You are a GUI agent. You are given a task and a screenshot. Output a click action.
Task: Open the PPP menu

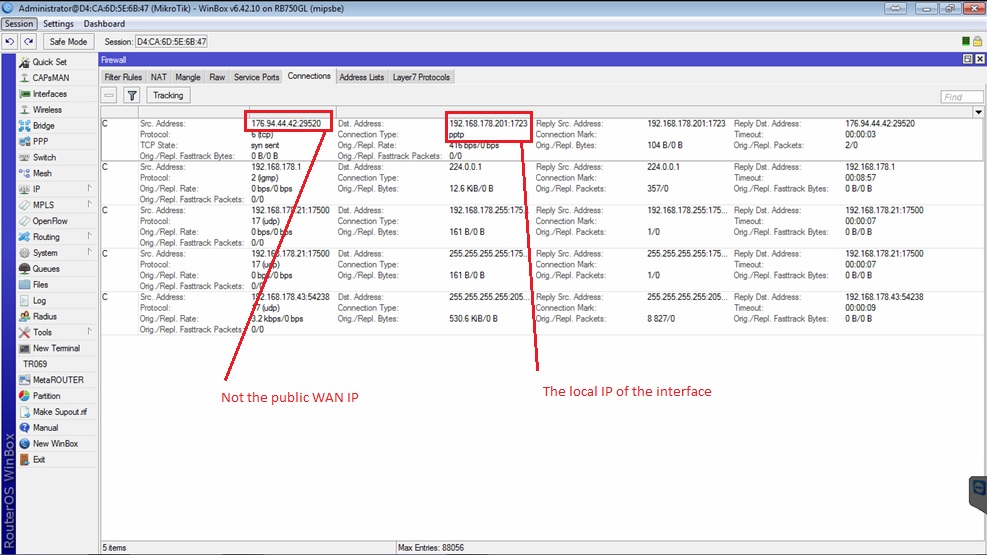pos(40,142)
